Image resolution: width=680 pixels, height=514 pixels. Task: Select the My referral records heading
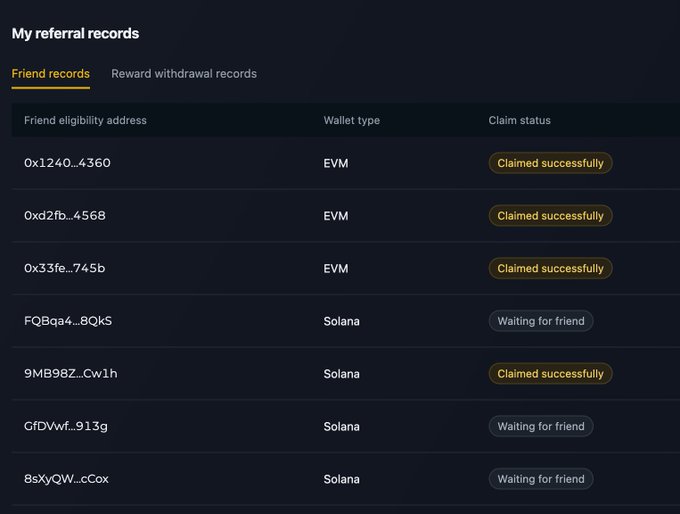(x=75, y=33)
